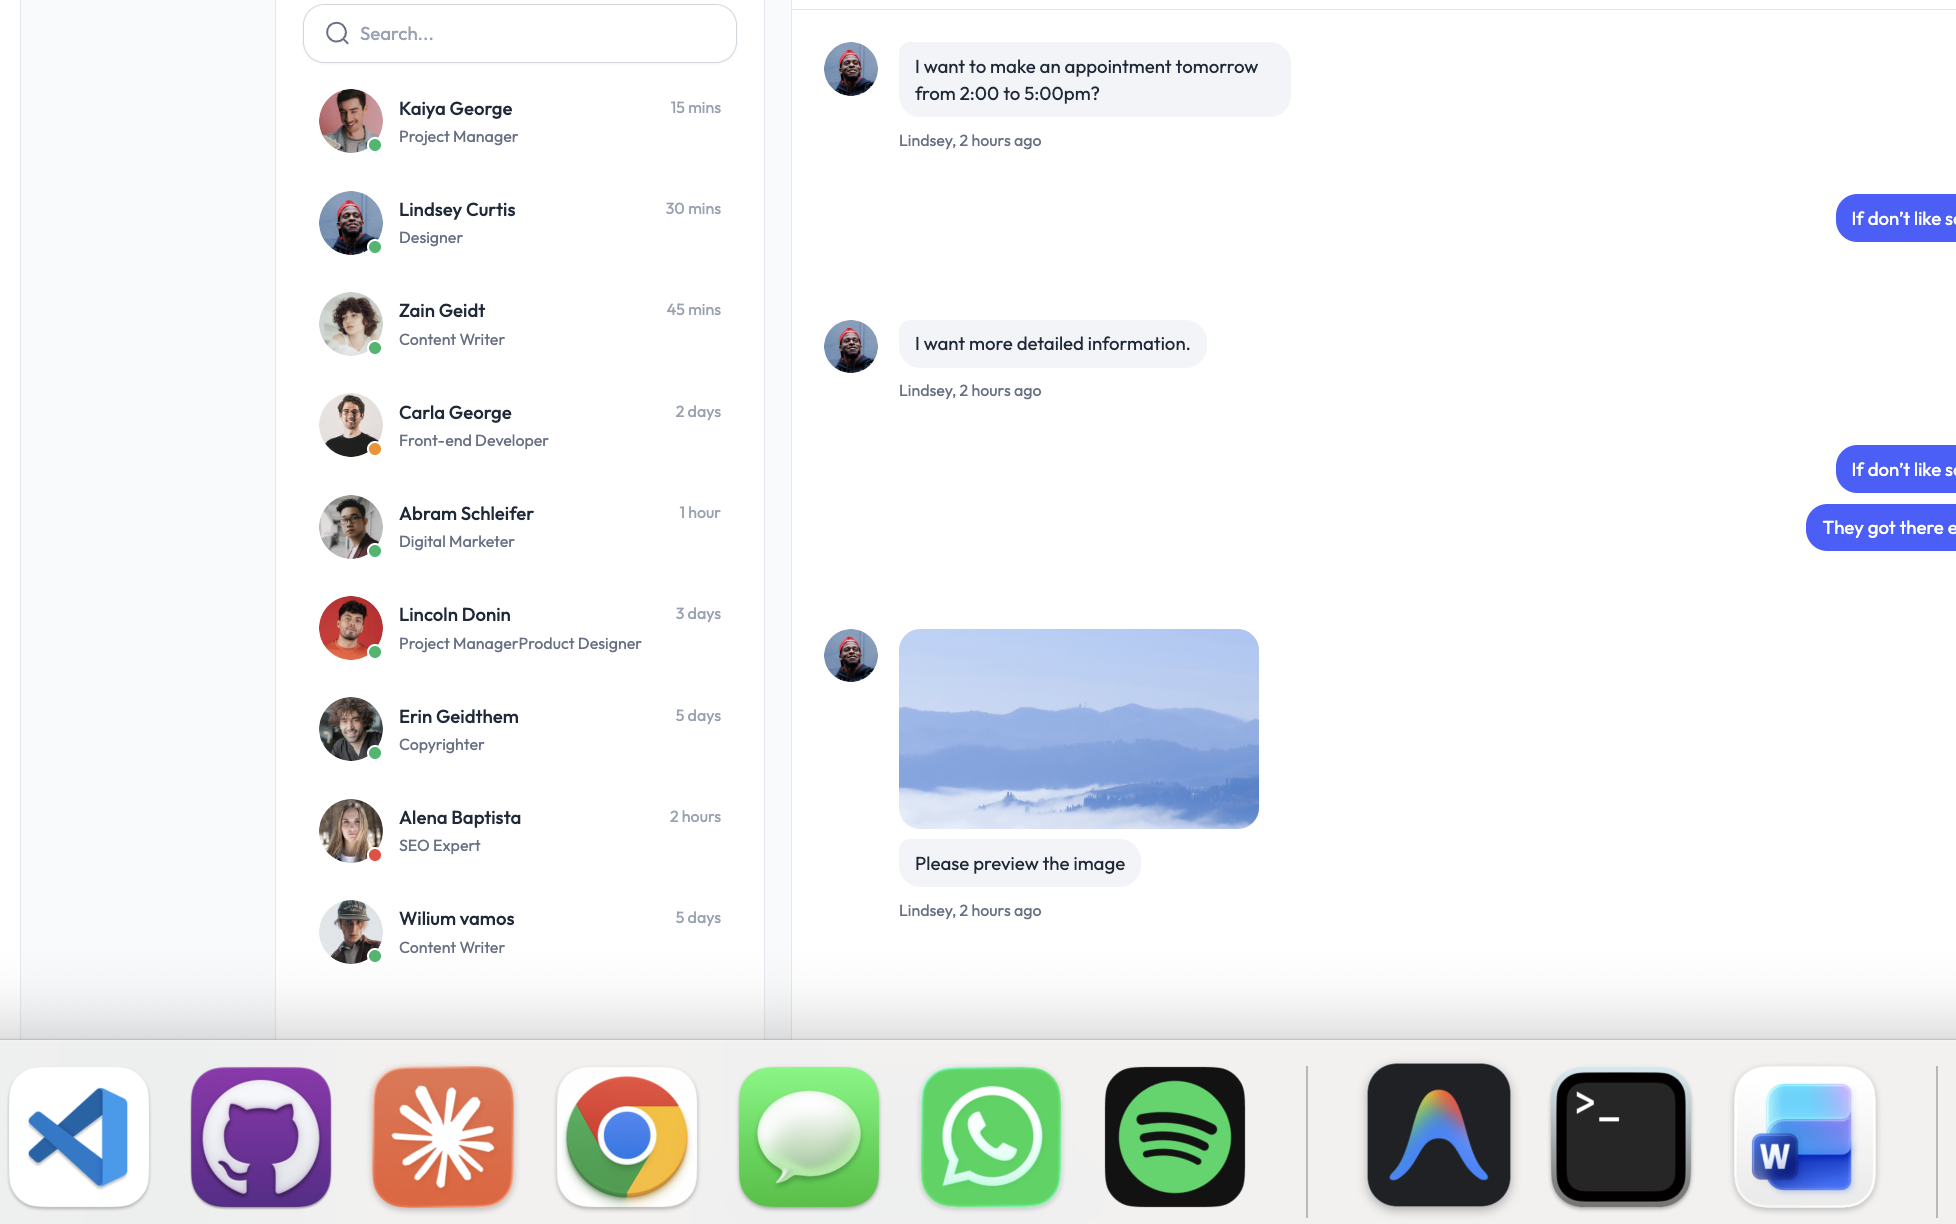Viewport: 1956px width, 1224px height.
Task: Open the Claude app in the dock
Action: (443, 1137)
